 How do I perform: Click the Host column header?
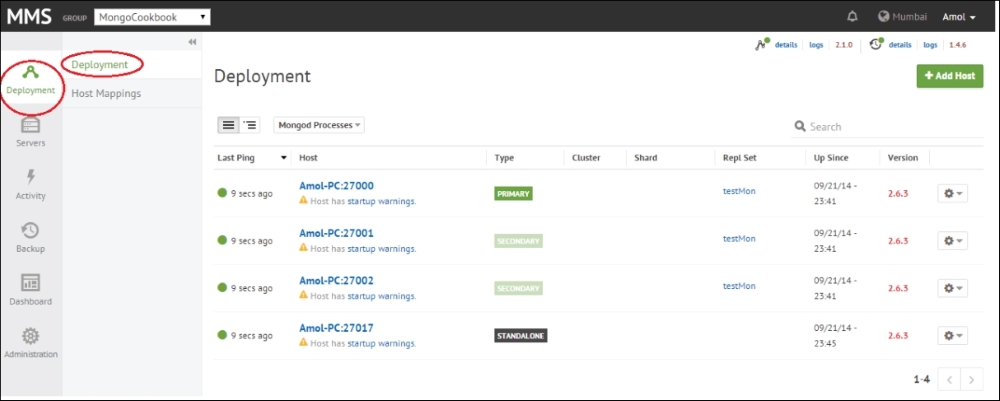(308, 157)
